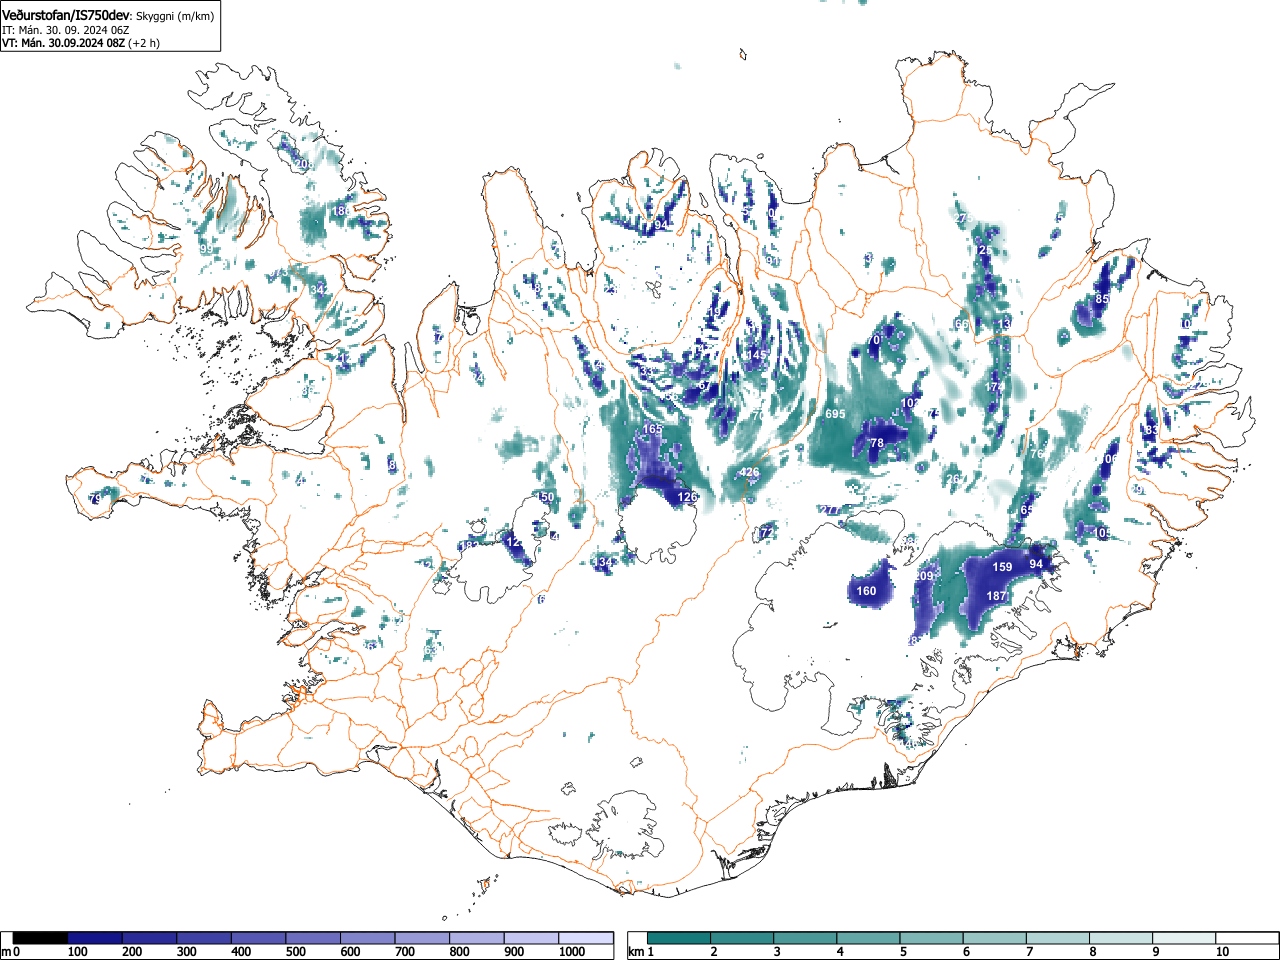
Task: Click the 105 value in the east
Action: (1102, 533)
